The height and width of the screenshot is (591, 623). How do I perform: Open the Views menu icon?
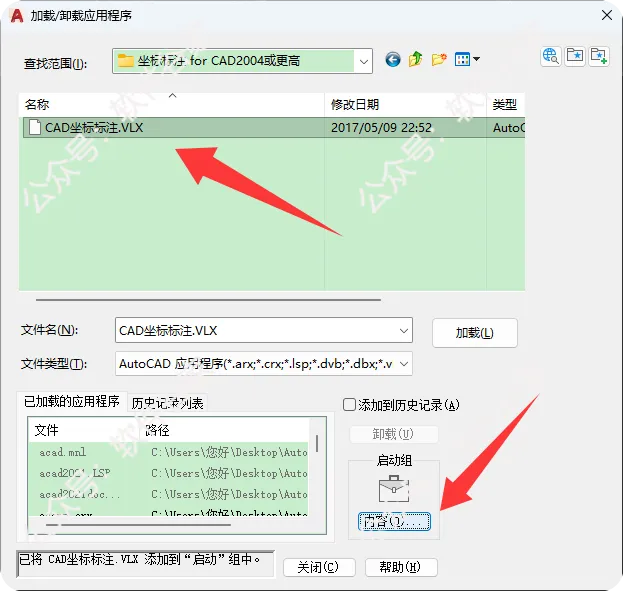point(467,60)
